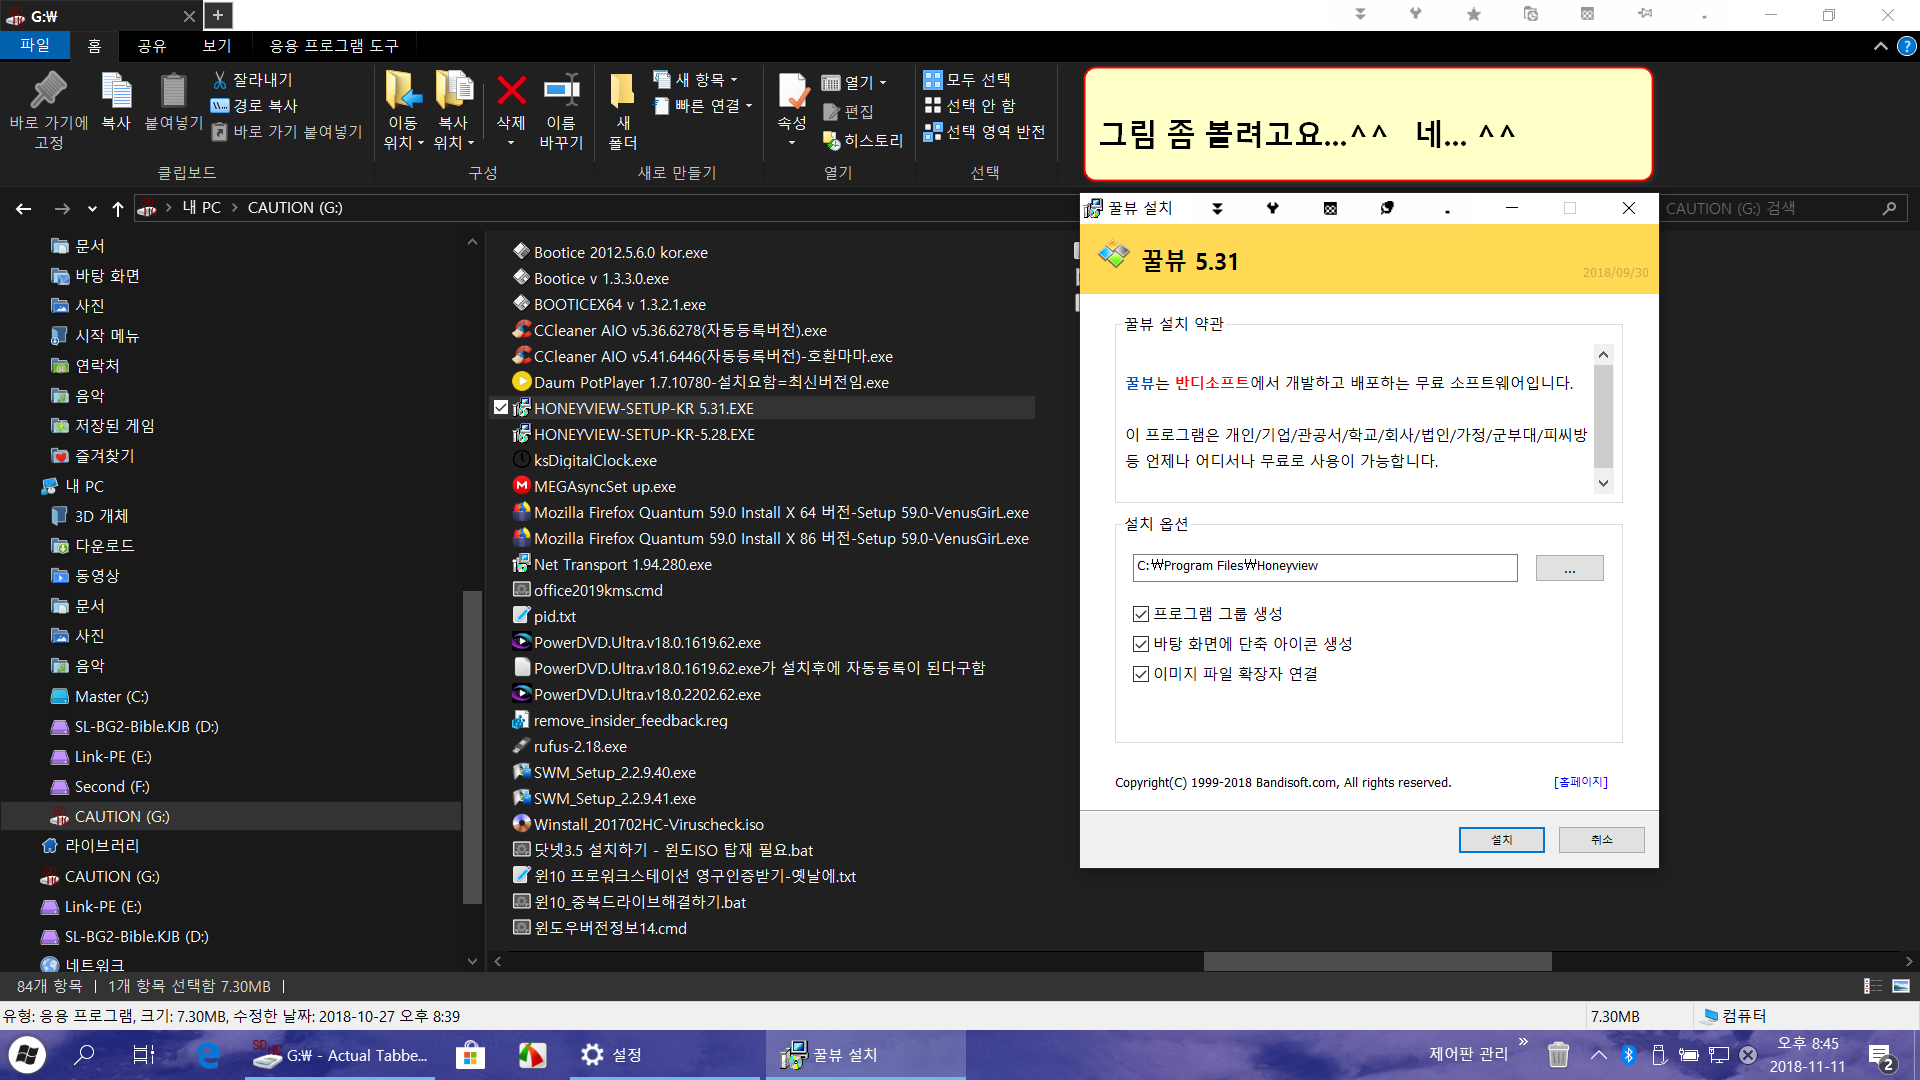This screenshot has width=1920, height=1080.
Task: Click the Paste (붙여넣기) ribbon icon
Action: point(173,91)
